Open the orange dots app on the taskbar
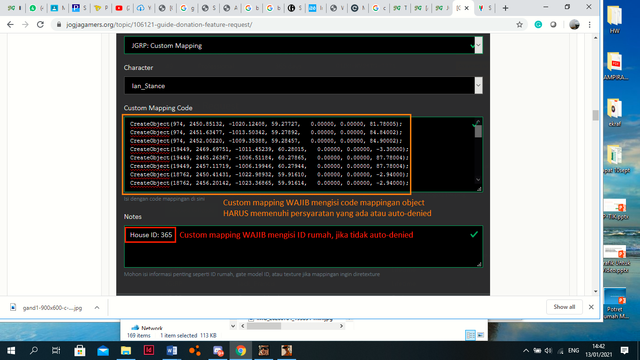This screenshot has height=360, width=640. [x=195, y=351]
